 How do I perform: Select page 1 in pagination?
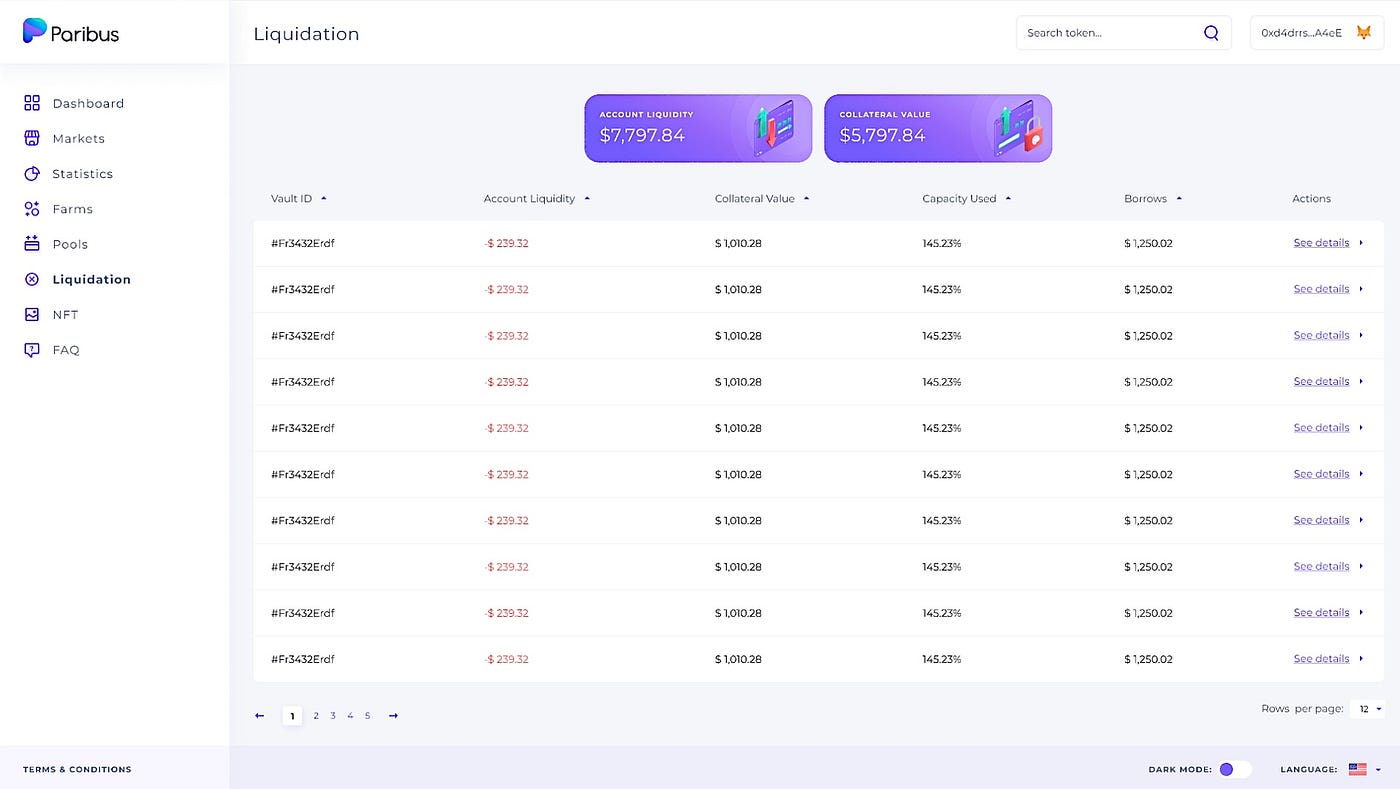click(x=292, y=716)
